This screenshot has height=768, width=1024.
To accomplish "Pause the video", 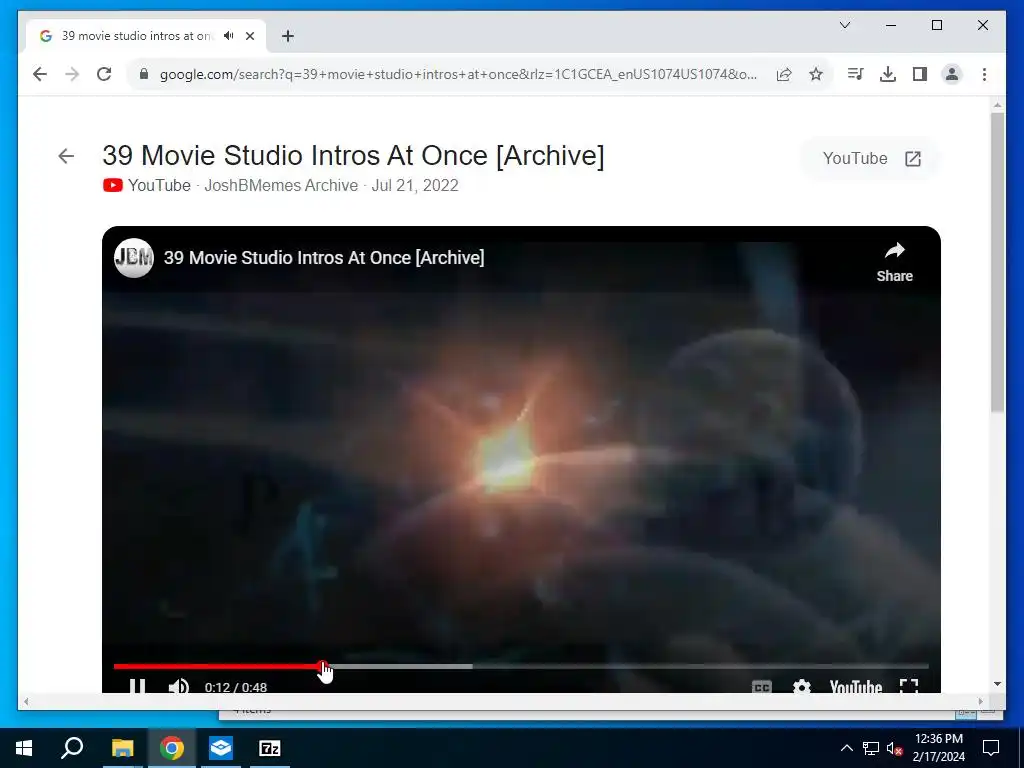I will point(136,686).
